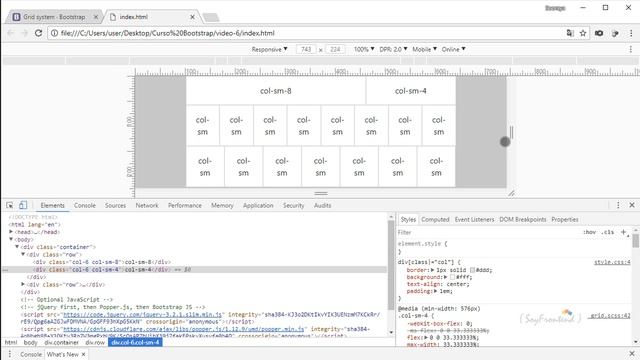Collapse the body element node
The image size is (640, 360).
point(11,239)
